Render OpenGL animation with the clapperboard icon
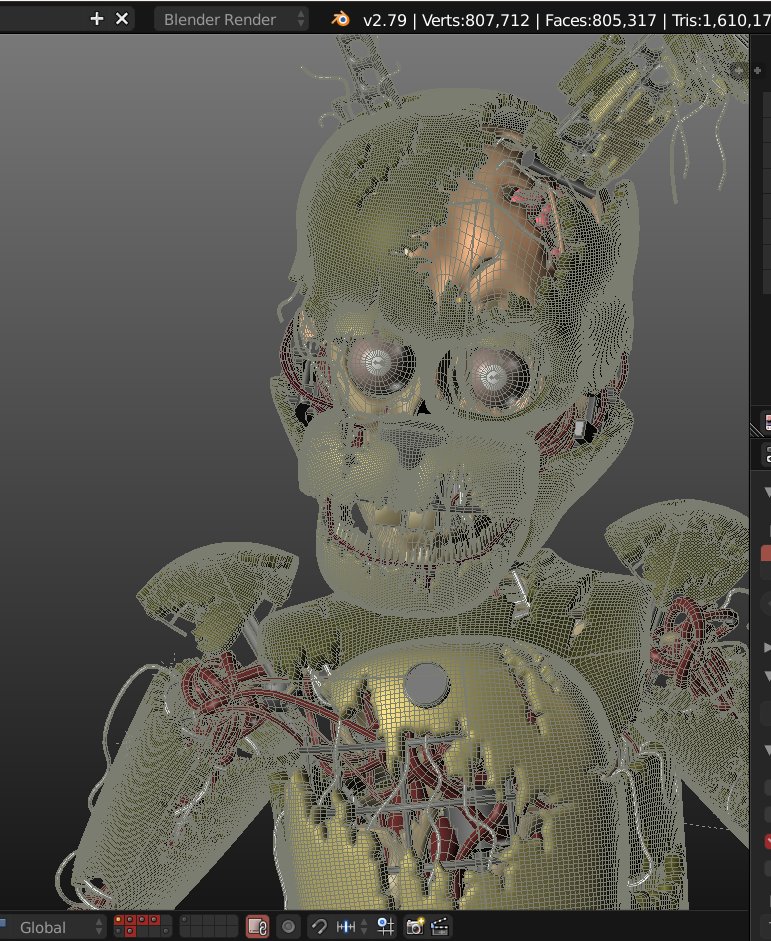Screen dimensions: 771x941 (x=439, y=927)
